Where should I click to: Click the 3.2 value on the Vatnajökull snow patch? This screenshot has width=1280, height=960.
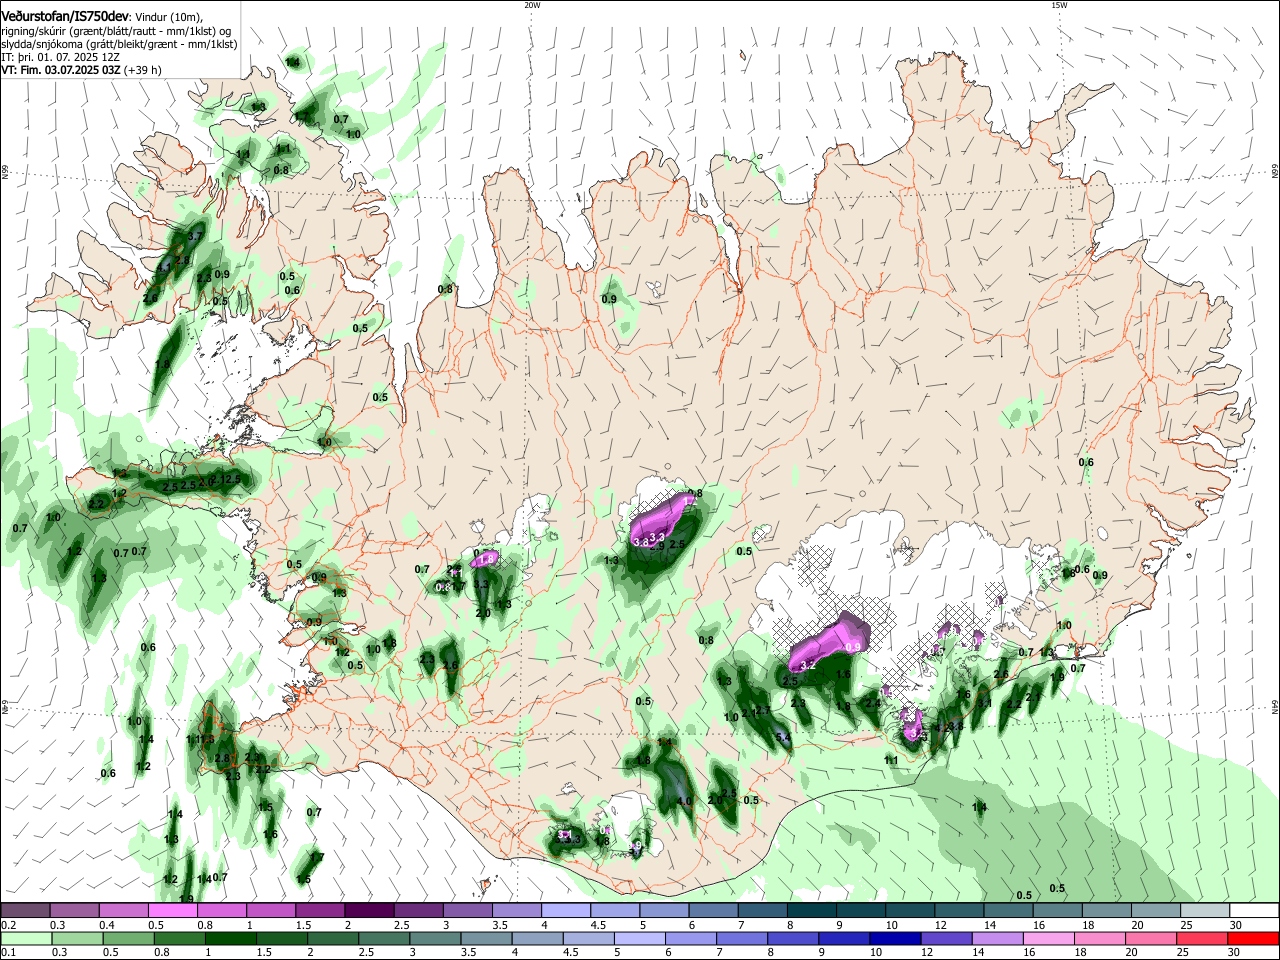tap(809, 665)
